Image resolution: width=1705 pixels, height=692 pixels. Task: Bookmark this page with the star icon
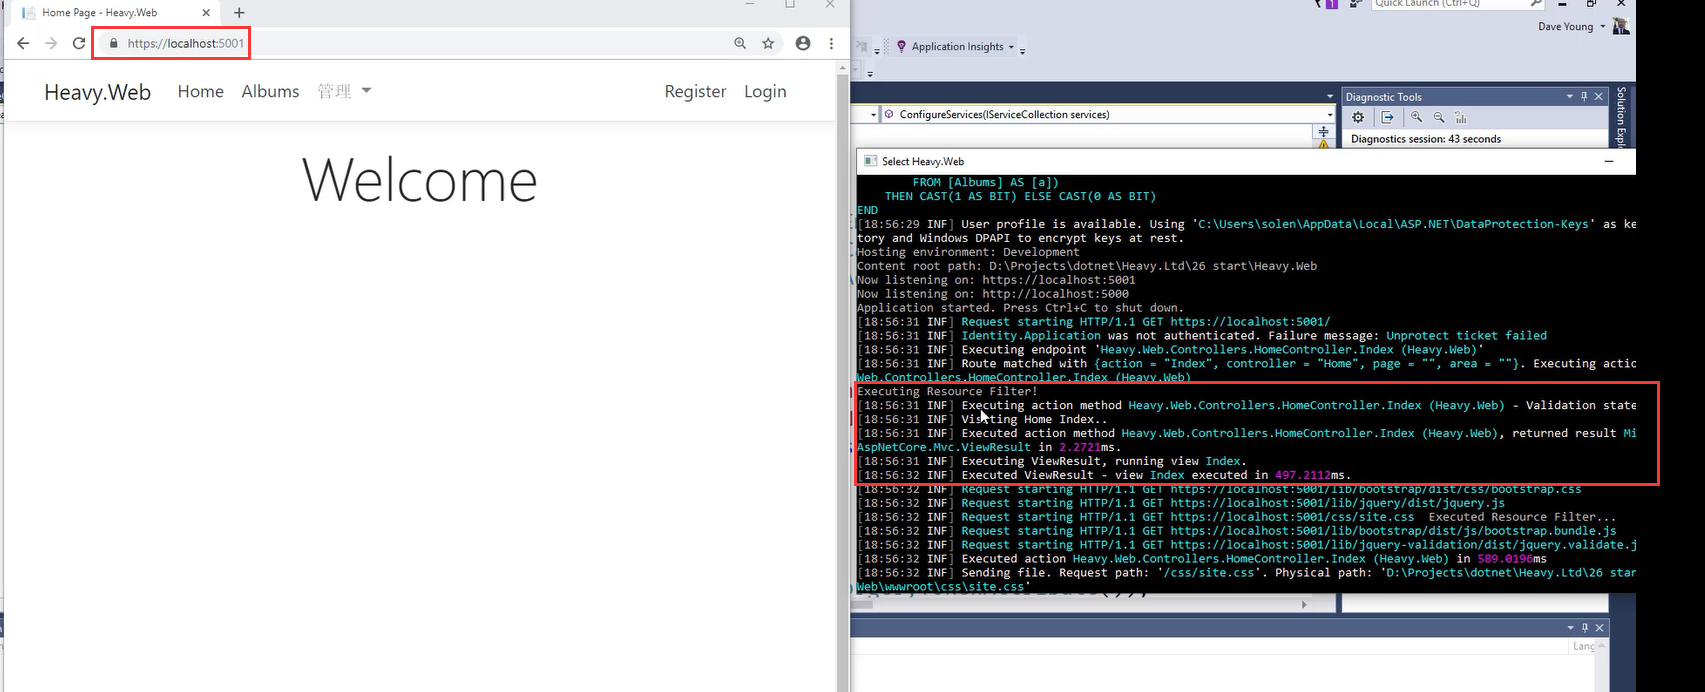pos(768,44)
